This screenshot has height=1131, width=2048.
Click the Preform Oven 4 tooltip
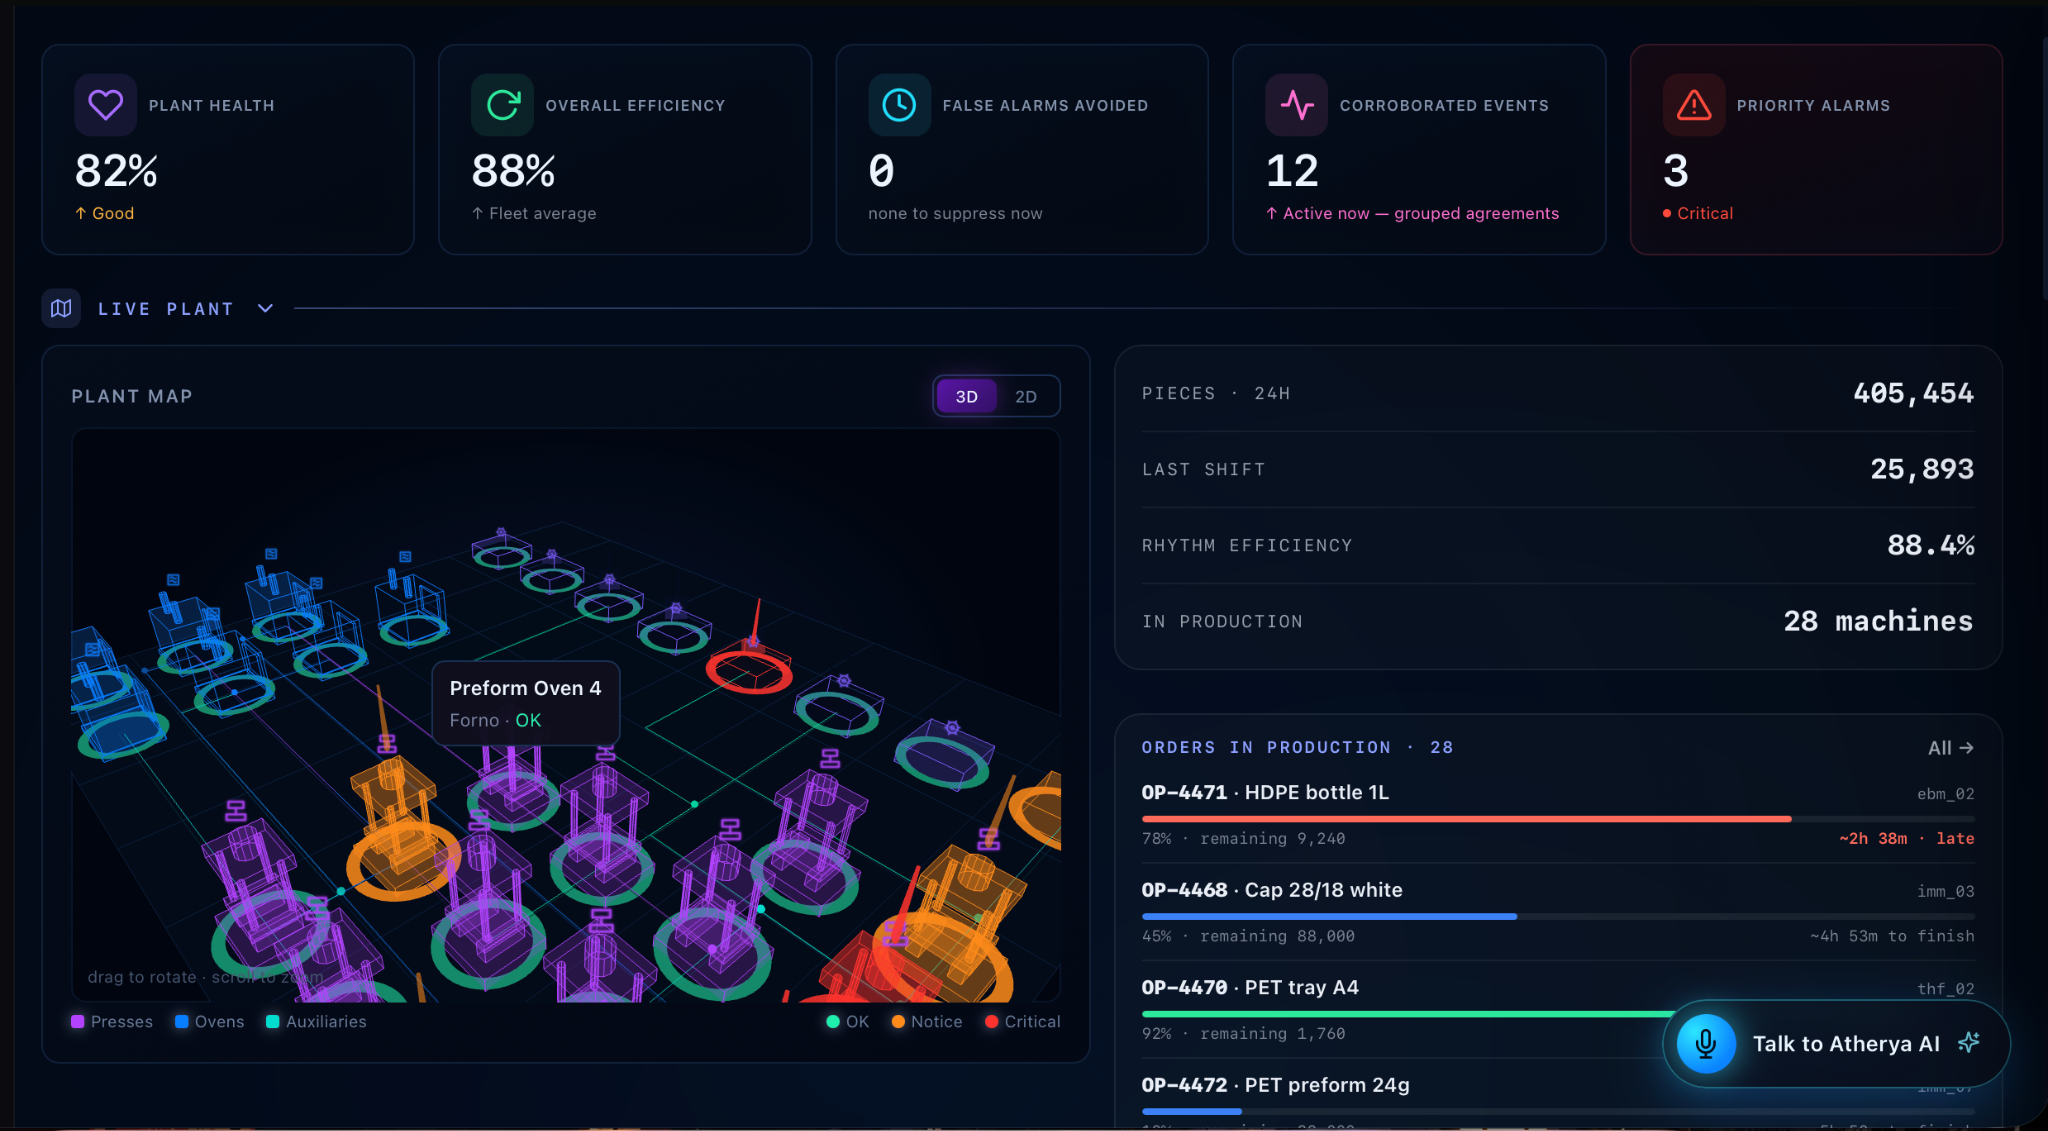coord(526,703)
